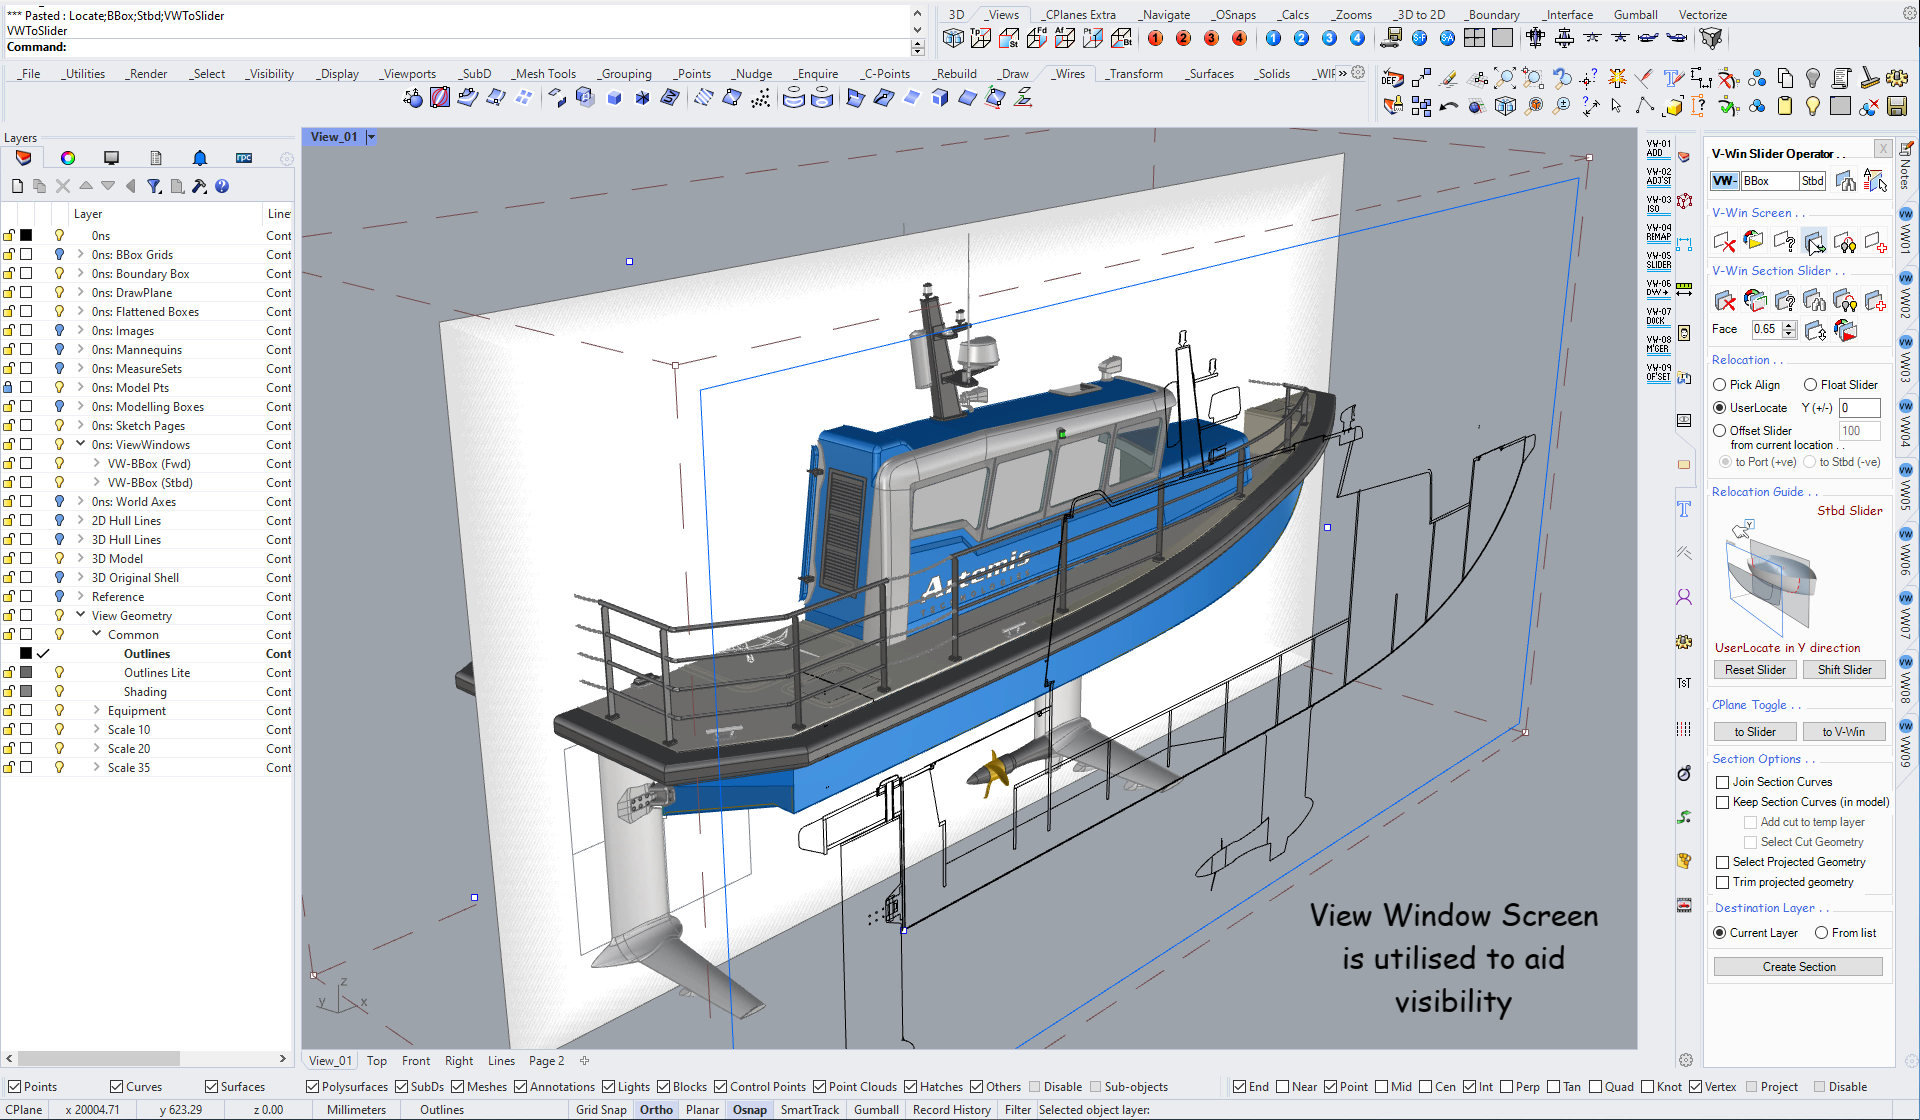
Task: Open the _Render menu
Action: [146, 74]
